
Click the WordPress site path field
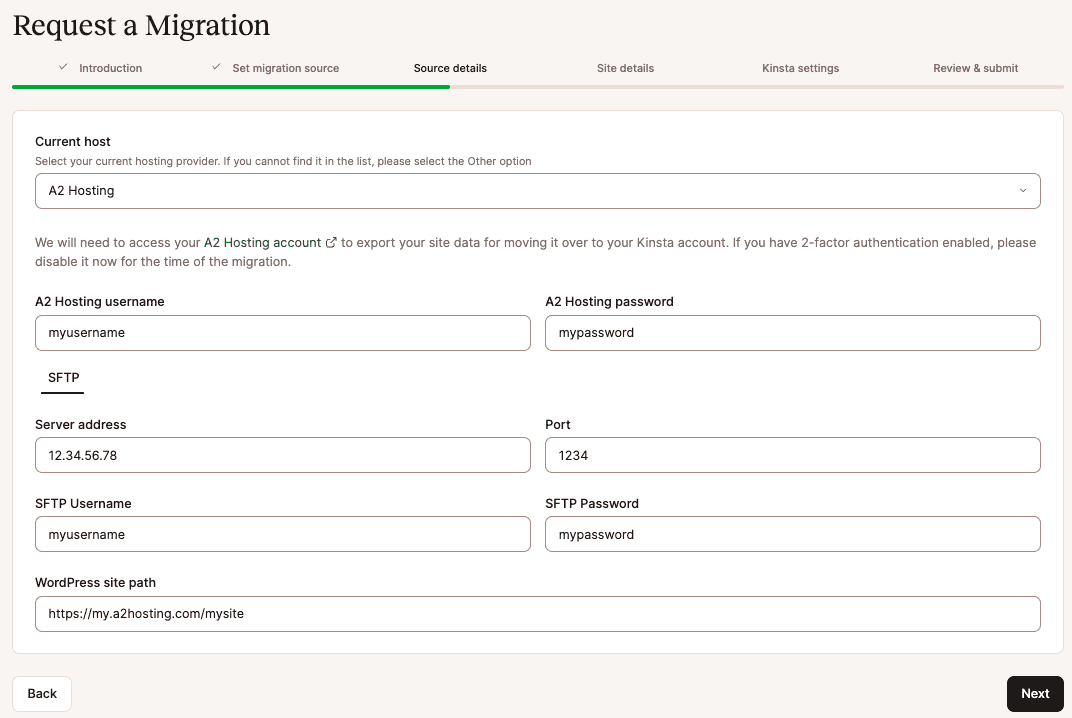coord(537,613)
